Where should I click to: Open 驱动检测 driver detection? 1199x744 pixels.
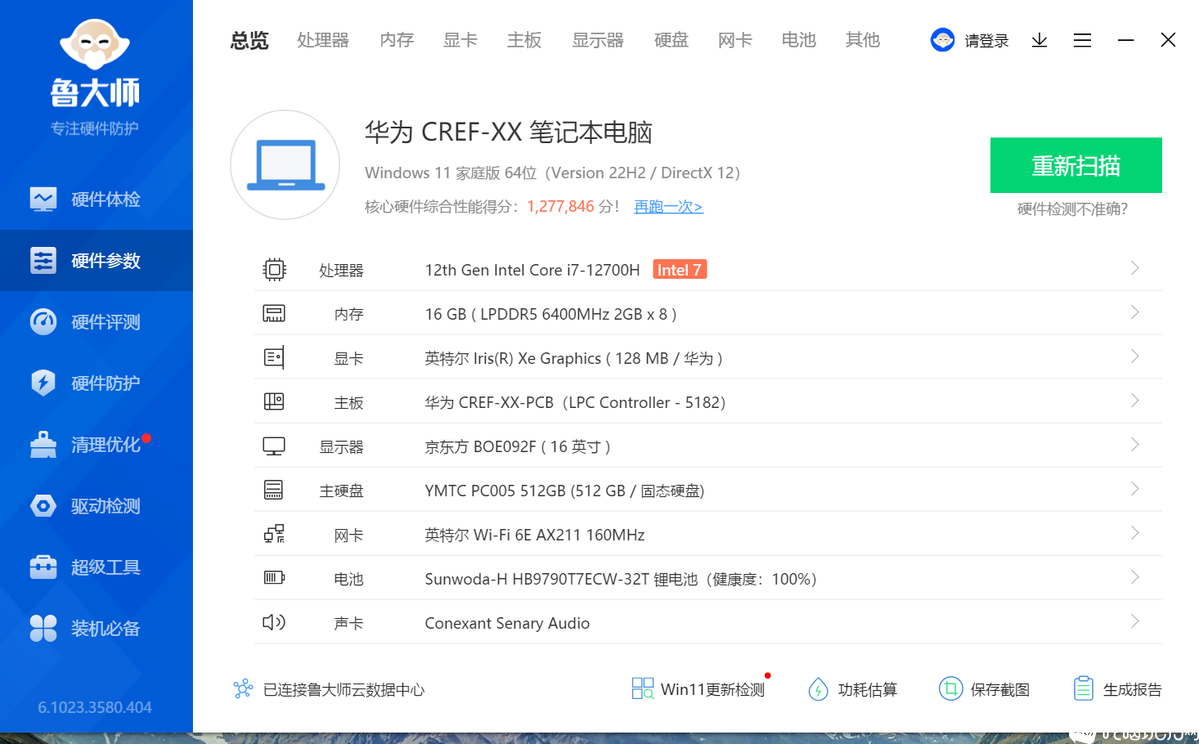(96, 505)
